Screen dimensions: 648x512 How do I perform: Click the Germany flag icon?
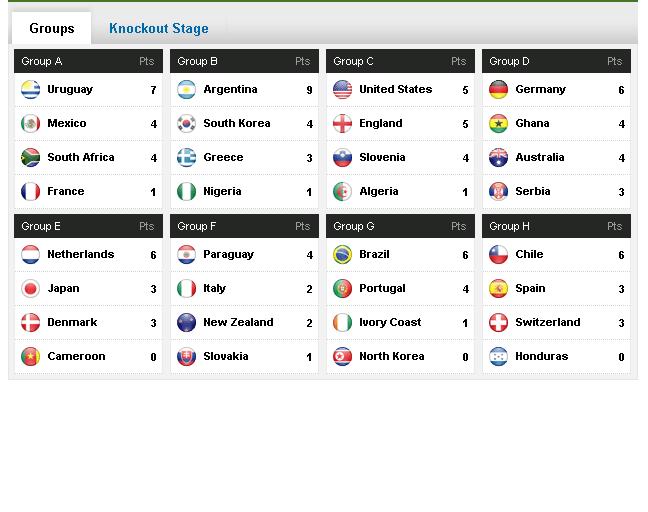(498, 90)
